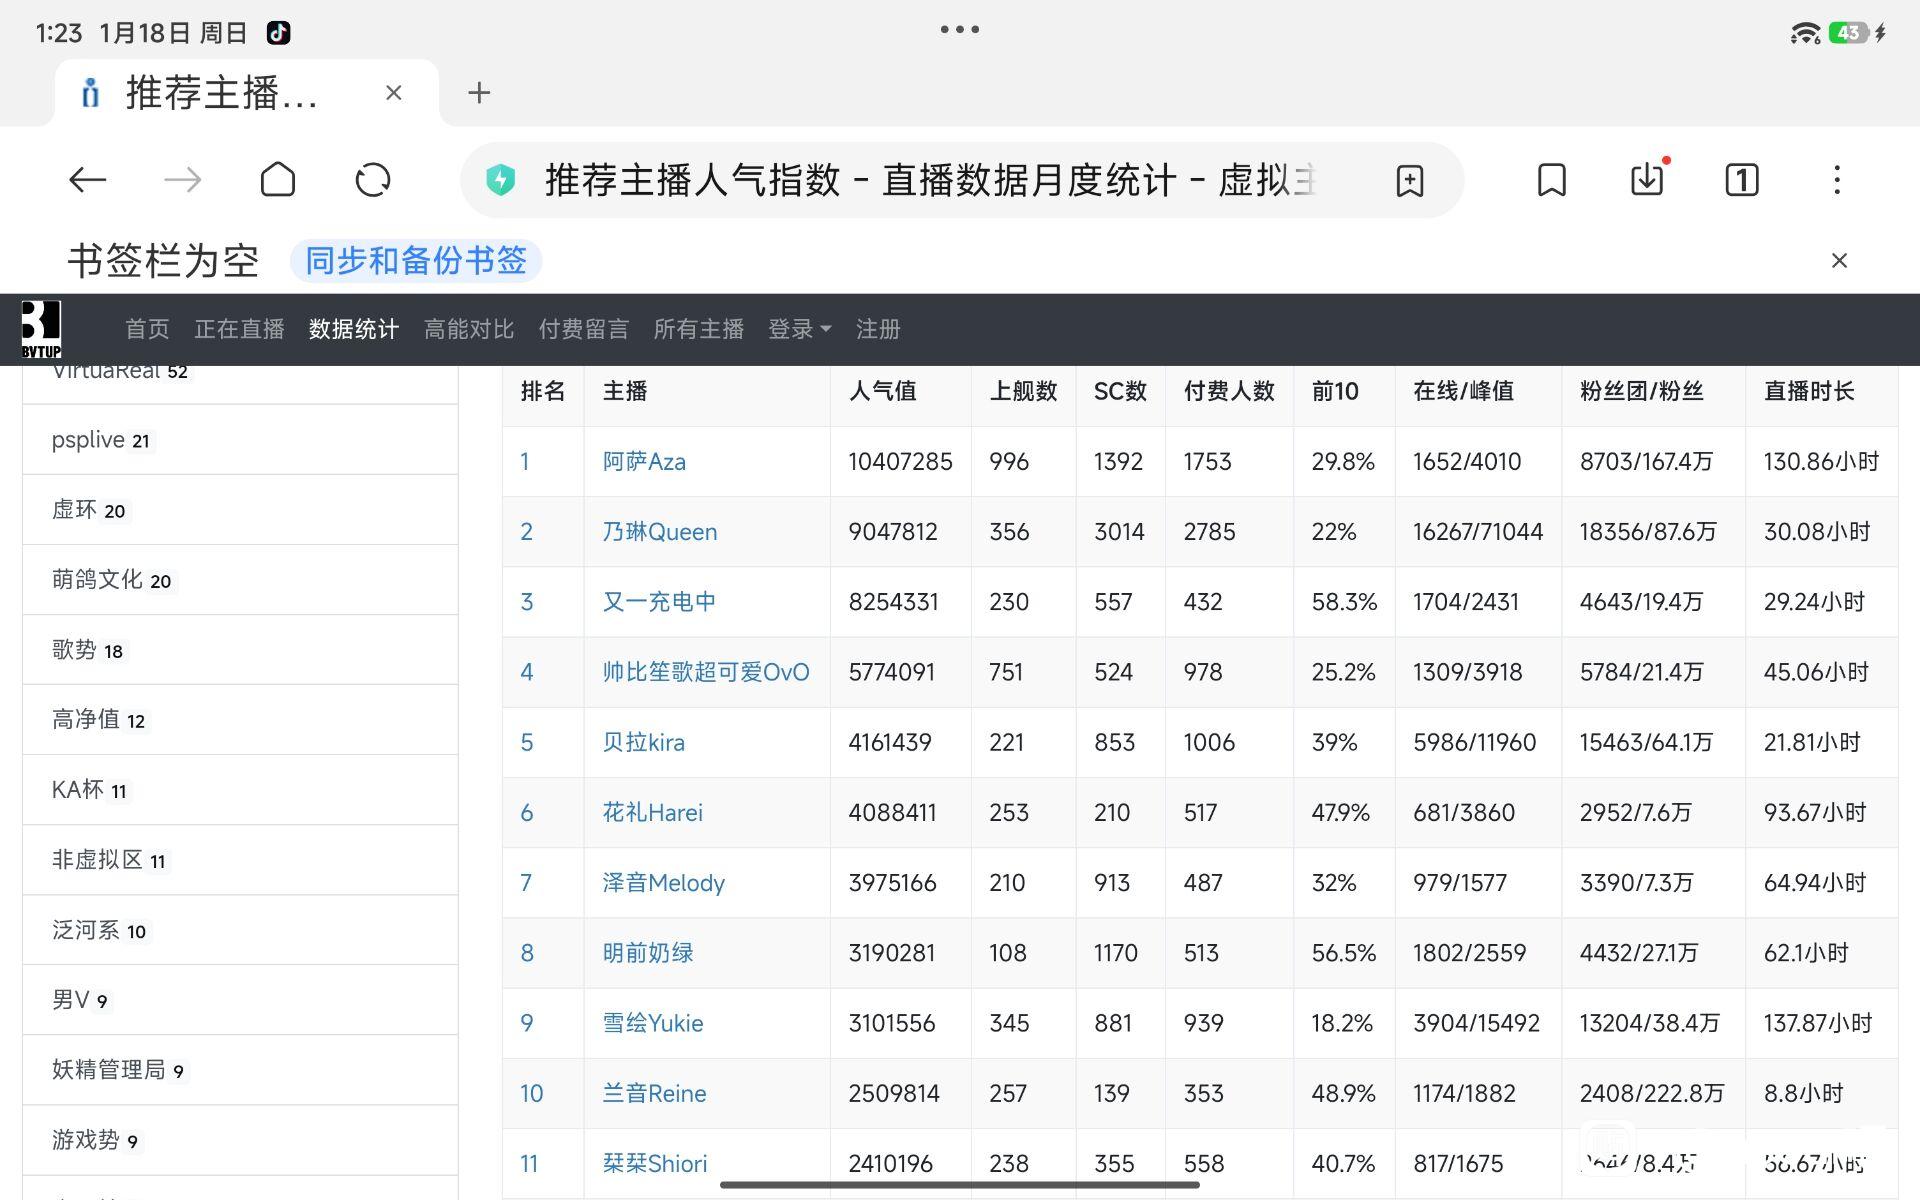
Task: Open the downloads icon
Action: (x=1646, y=180)
